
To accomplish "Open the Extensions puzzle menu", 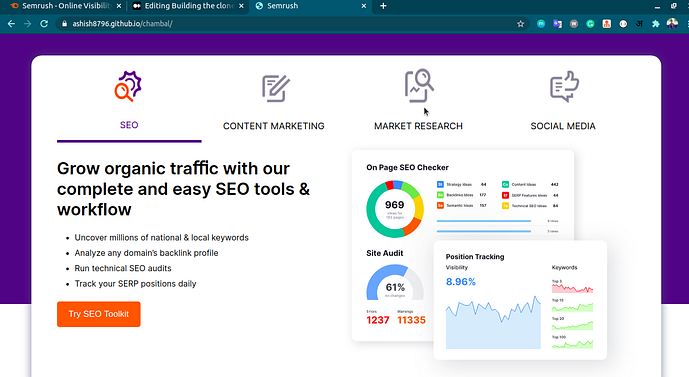I will (x=656, y=24).
